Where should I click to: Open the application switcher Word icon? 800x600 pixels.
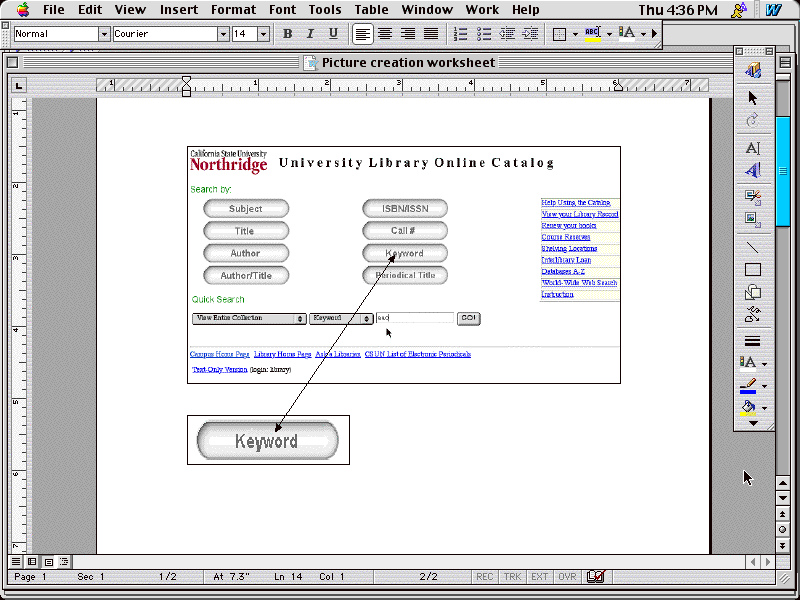(x=773, y=10)
